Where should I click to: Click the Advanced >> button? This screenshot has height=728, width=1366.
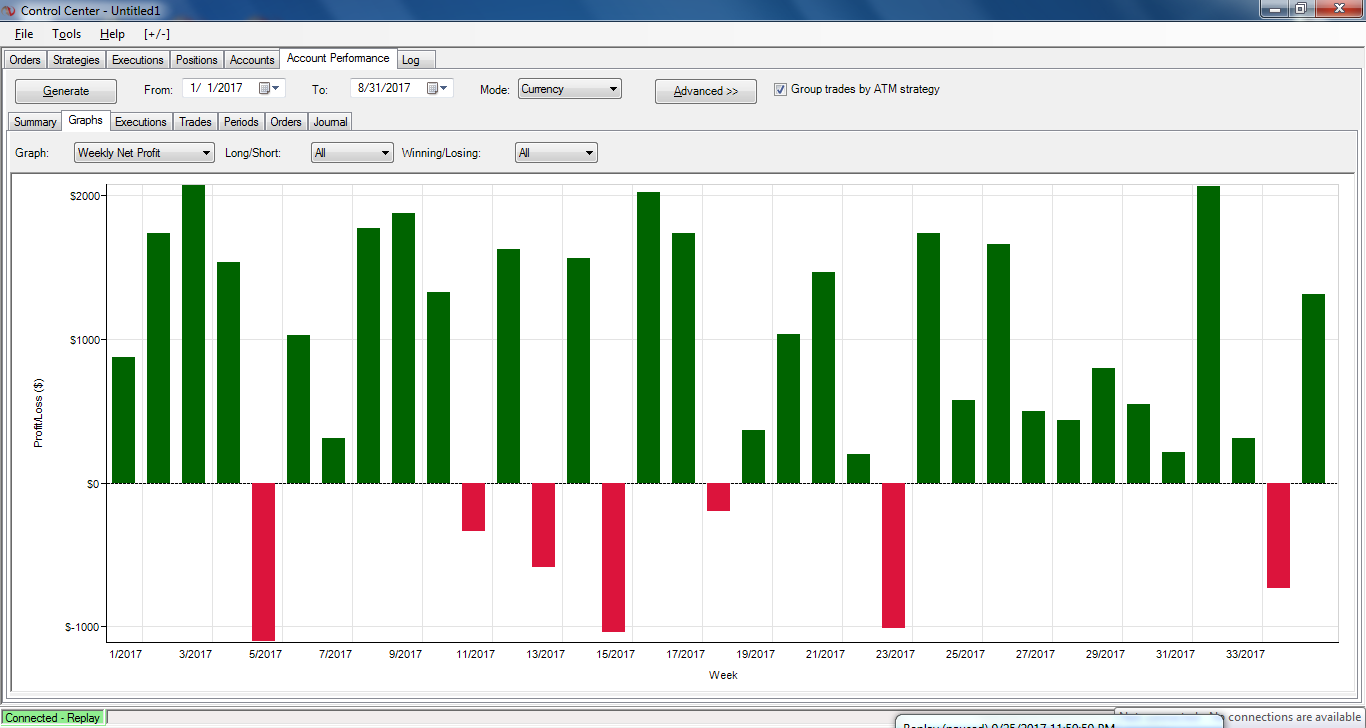pyautogui.click(x=706, y=91)
